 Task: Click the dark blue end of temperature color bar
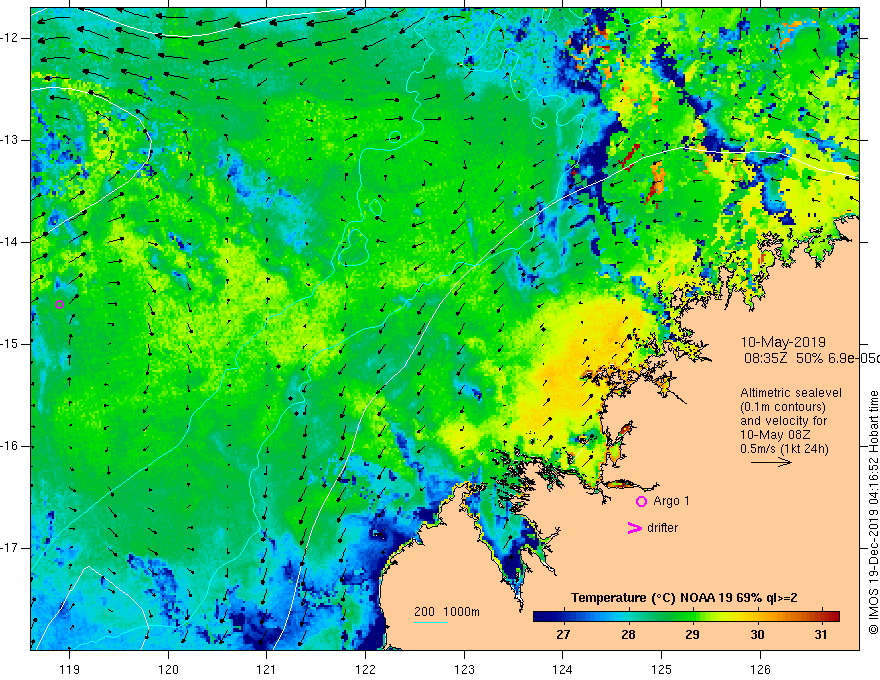pyautogui.click(x=540, y=617)
